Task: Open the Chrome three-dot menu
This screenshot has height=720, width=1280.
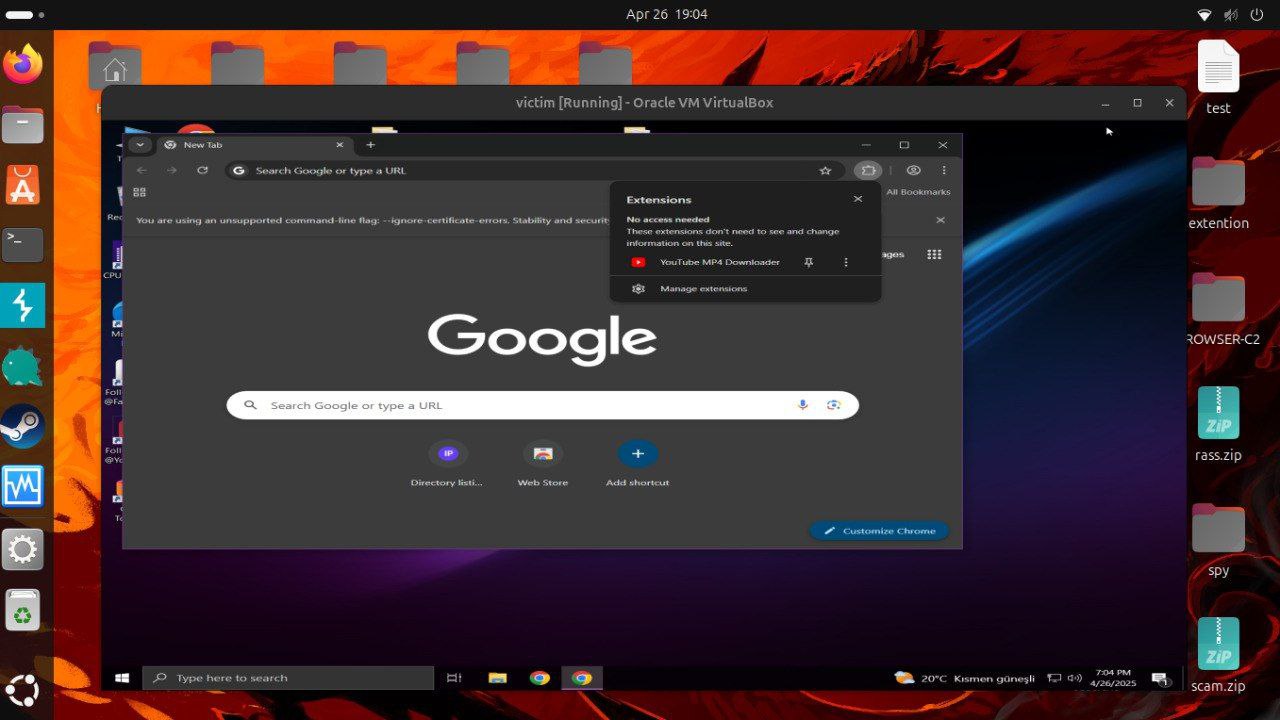Action: click(x=944, y=170)
